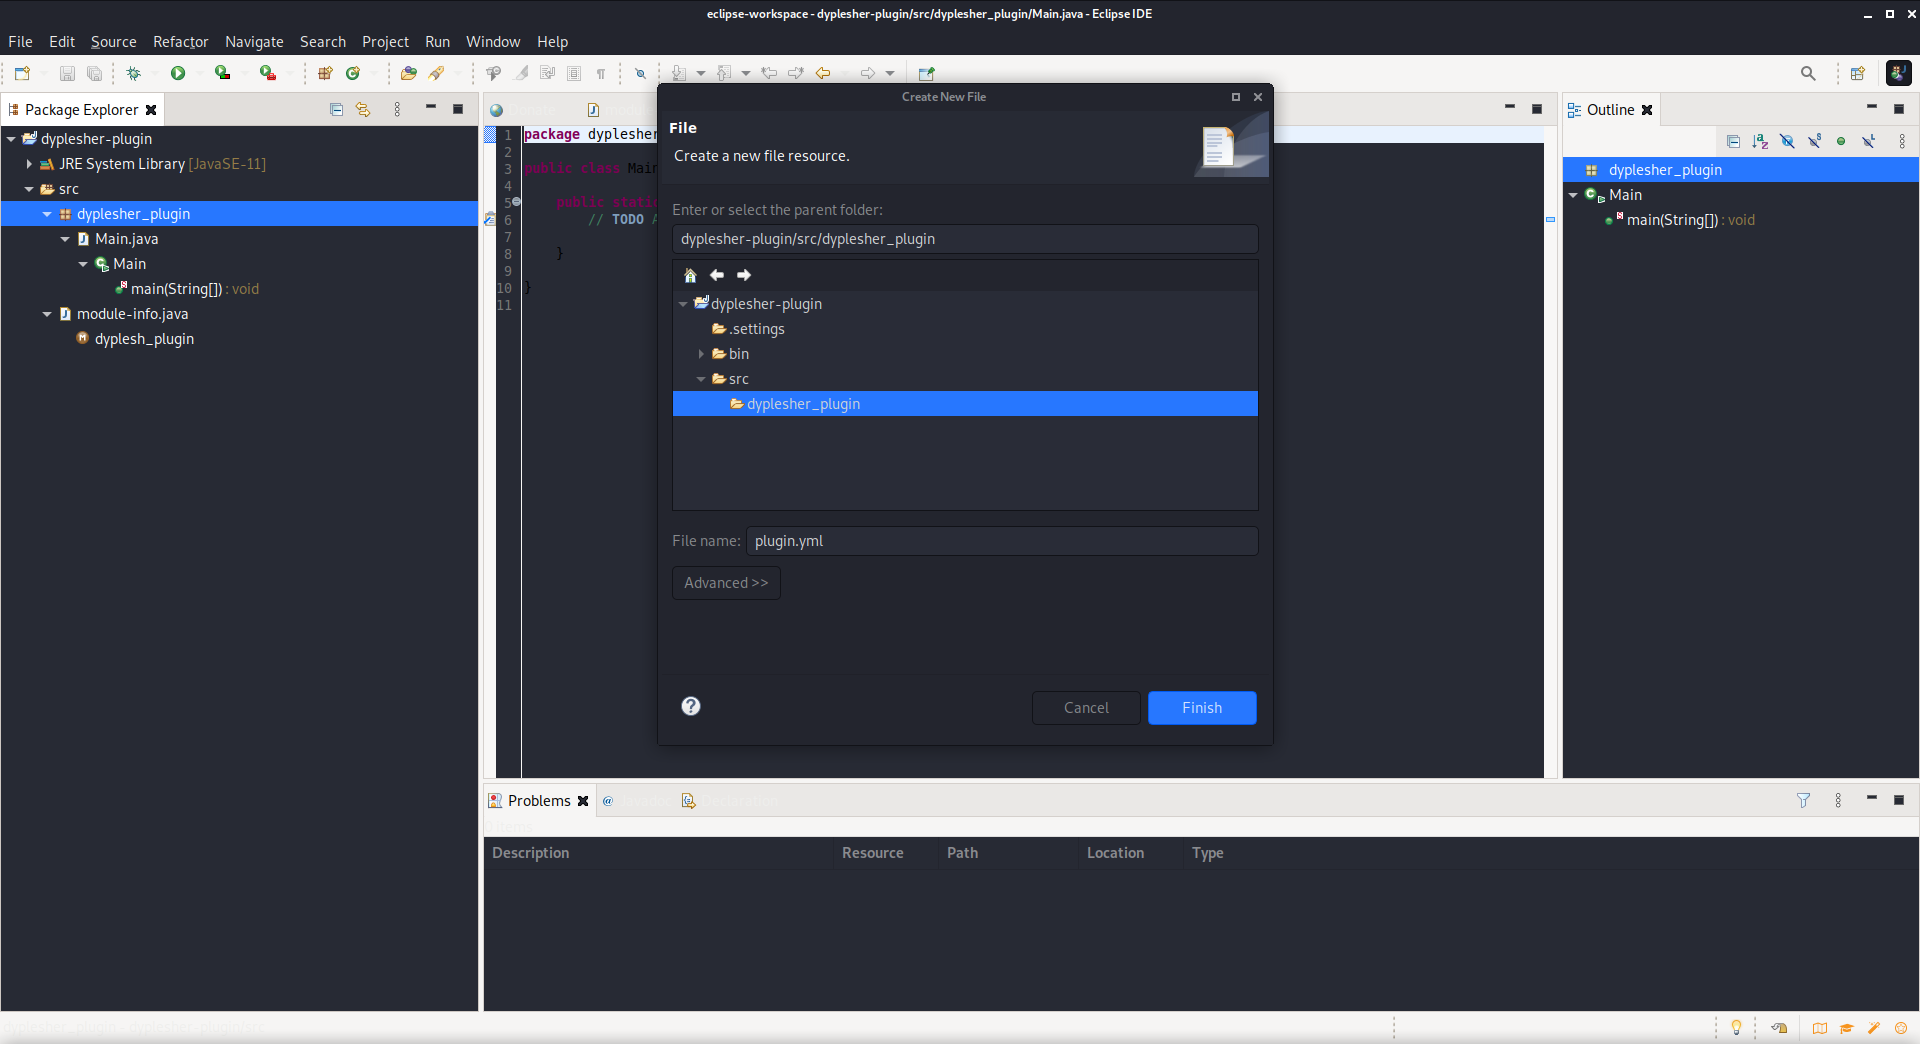The height and width of the screenshot is (1044, 1920).
Task: Click the Save disk icon in toolbar
Action: coord(67,73)
